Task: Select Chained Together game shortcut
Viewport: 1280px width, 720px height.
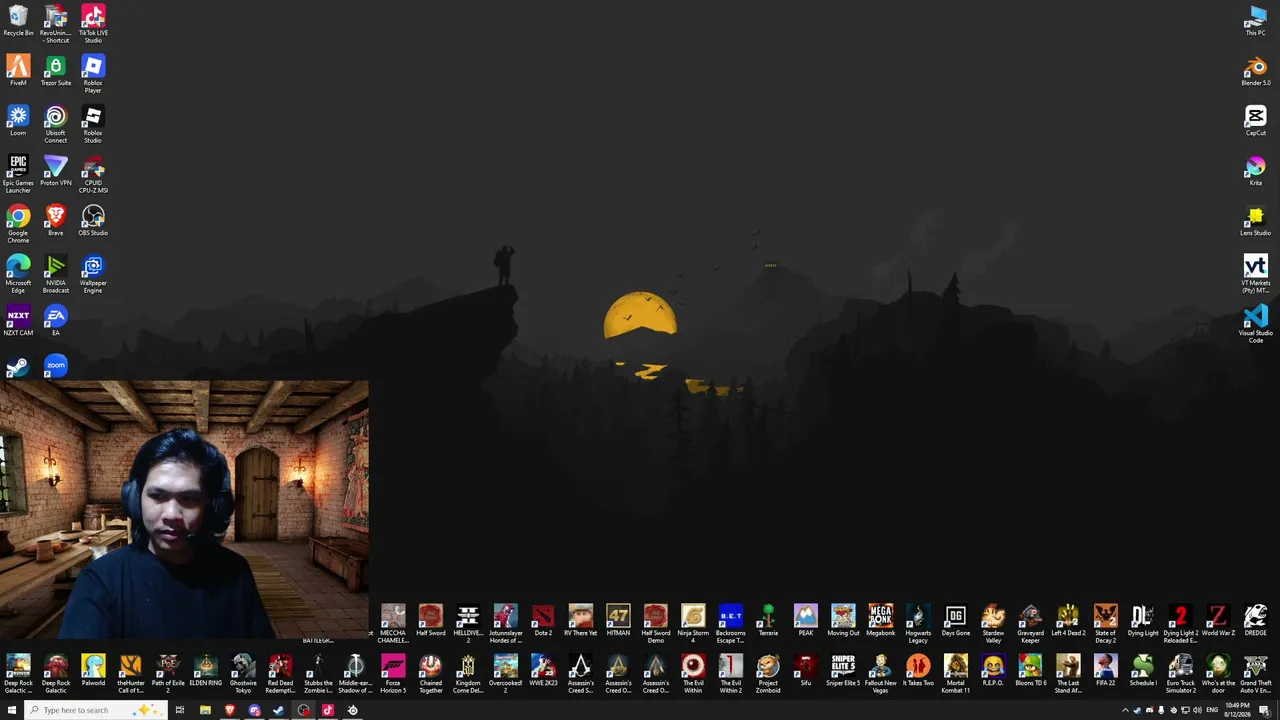Action: tap(431, 674)
